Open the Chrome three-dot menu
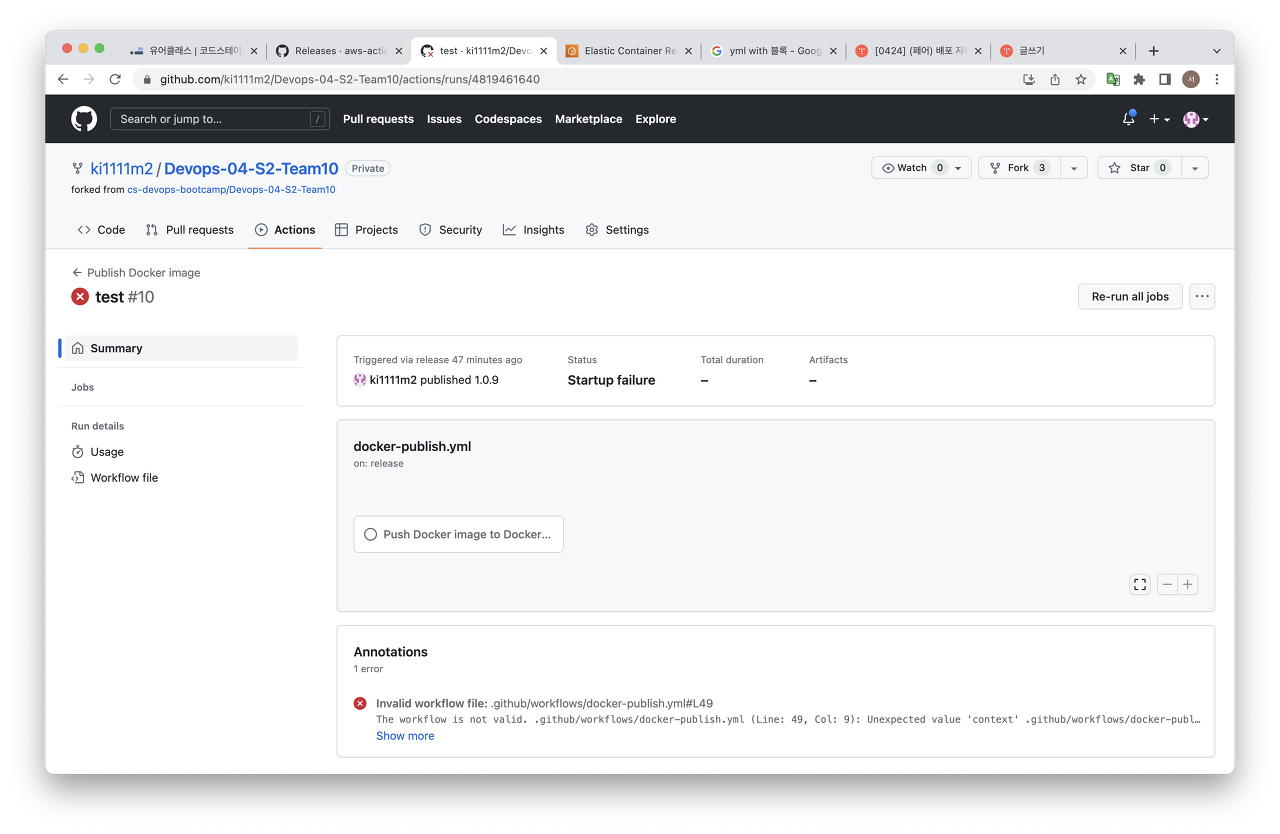This screenshot has height=834, width=1280. point(1217,79)
